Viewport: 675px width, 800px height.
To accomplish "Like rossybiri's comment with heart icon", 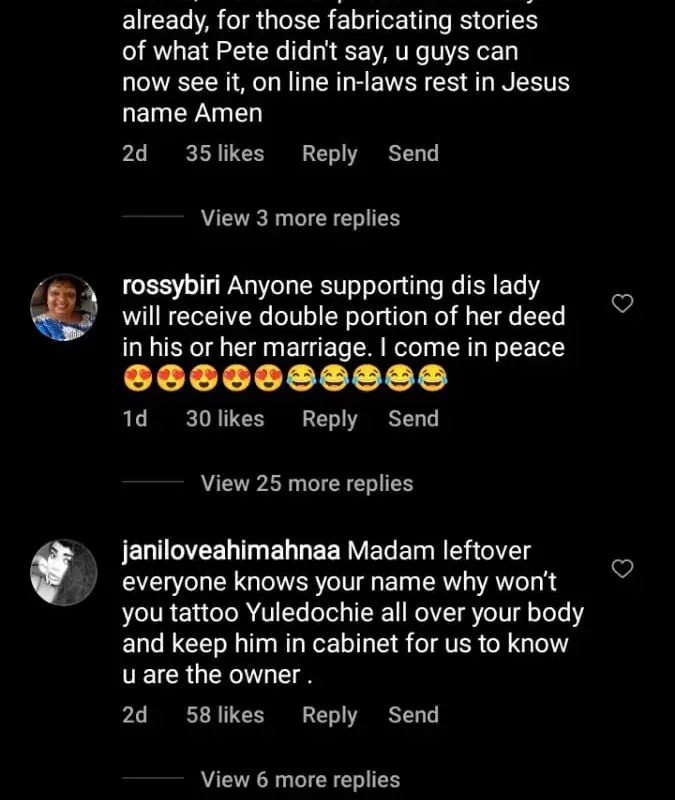I will pos(622,304).
